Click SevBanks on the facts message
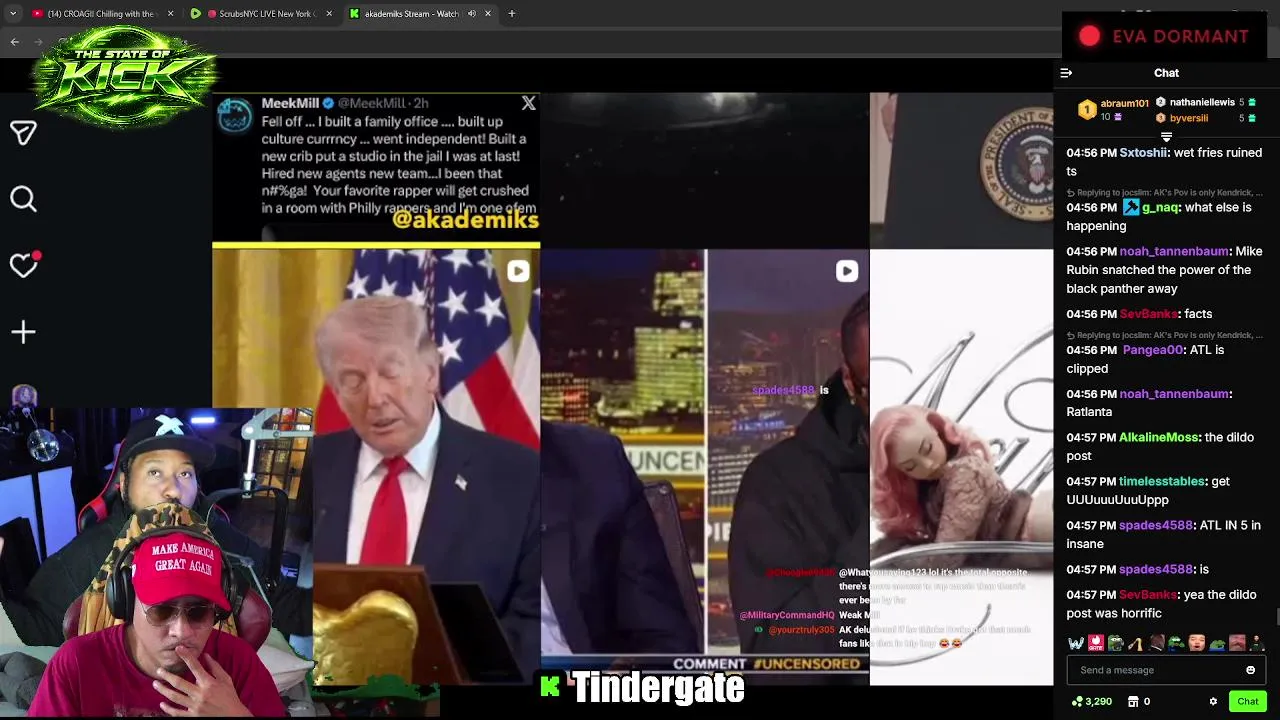This screenshot has width=1280, height=720. (x=1148, y=314)
